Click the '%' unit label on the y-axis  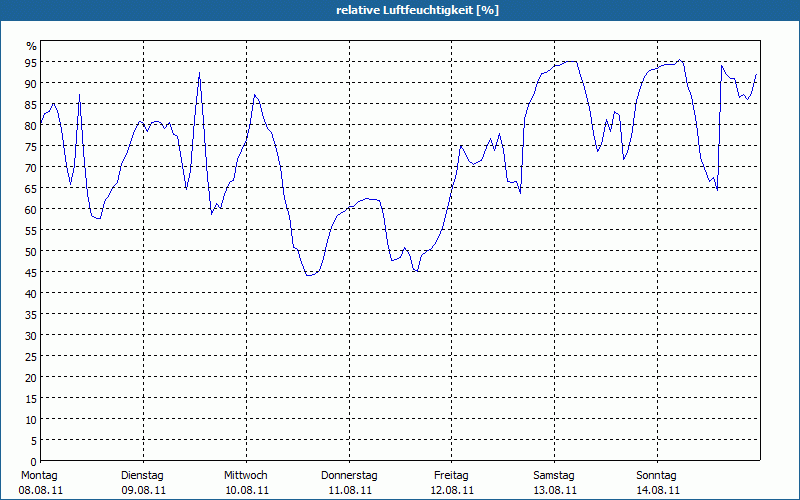click(32, 46)
